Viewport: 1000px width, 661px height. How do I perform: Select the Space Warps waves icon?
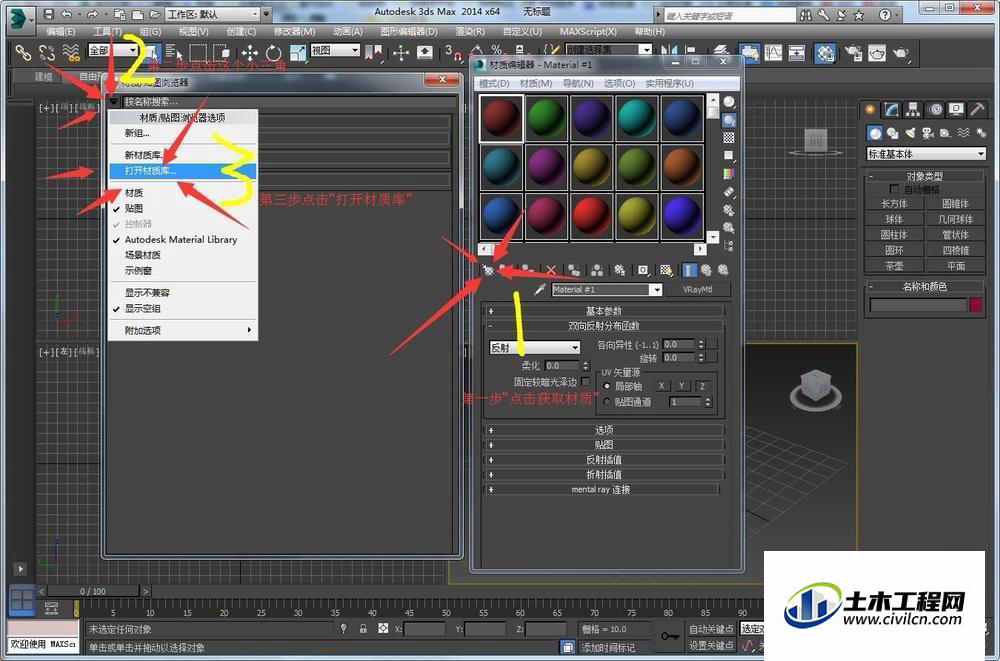click(964, 133)
